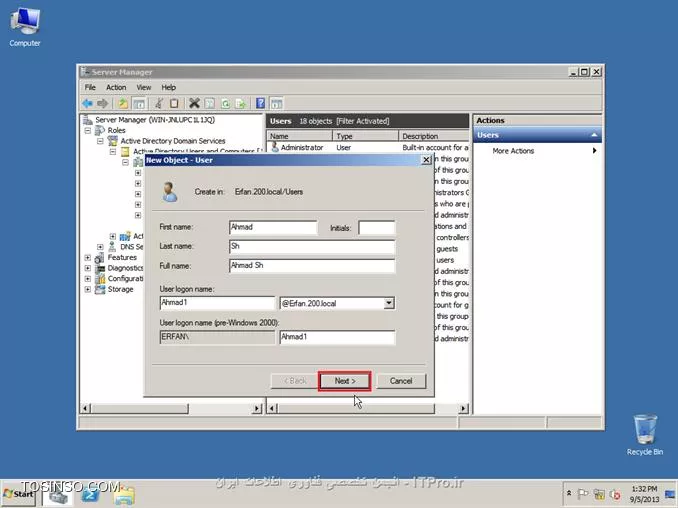The width and height of the screenshot is (678, 508).
Task: Close the New Object - User dialog
Action: tap(426, 160)
